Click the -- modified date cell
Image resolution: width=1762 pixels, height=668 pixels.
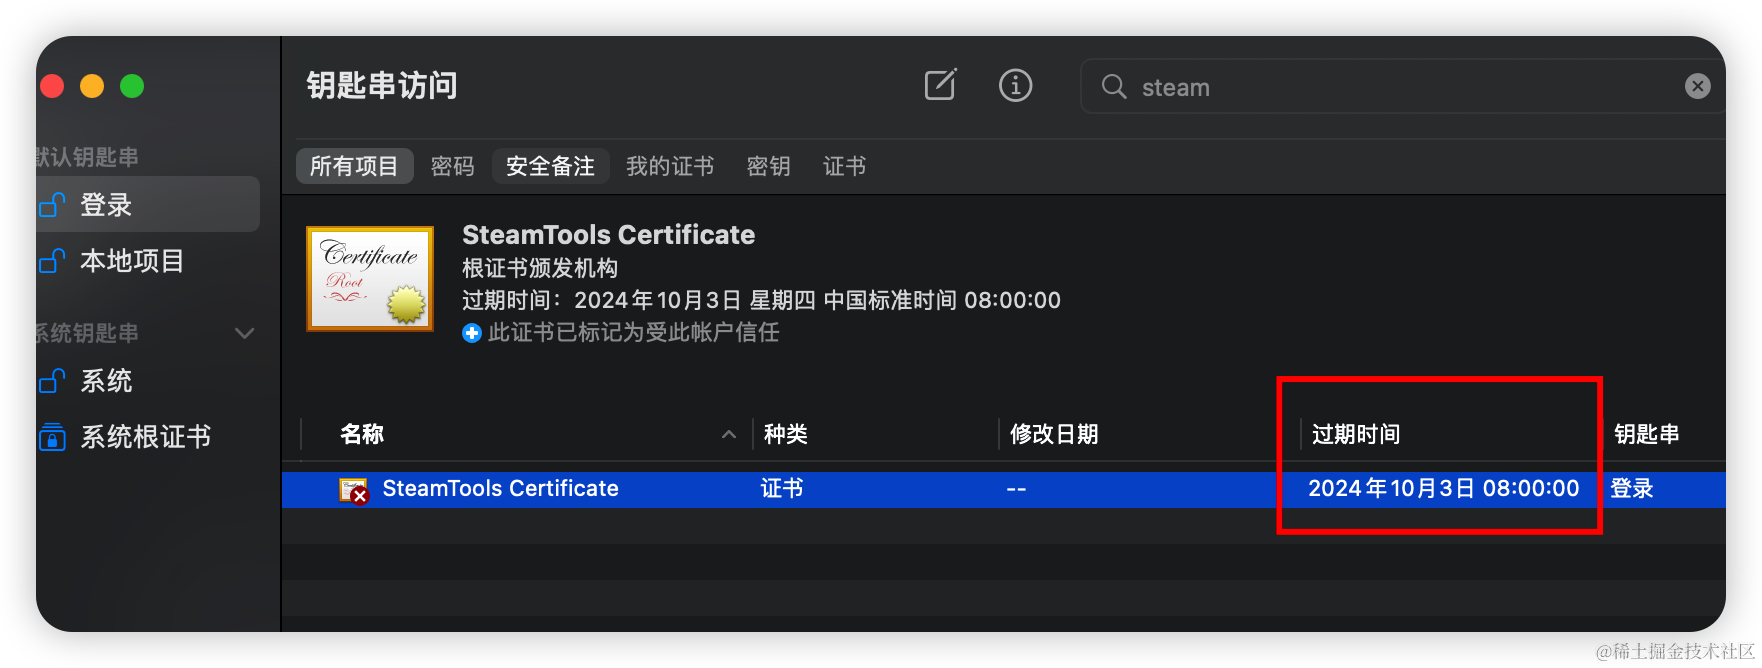(x=1016, y=489)
